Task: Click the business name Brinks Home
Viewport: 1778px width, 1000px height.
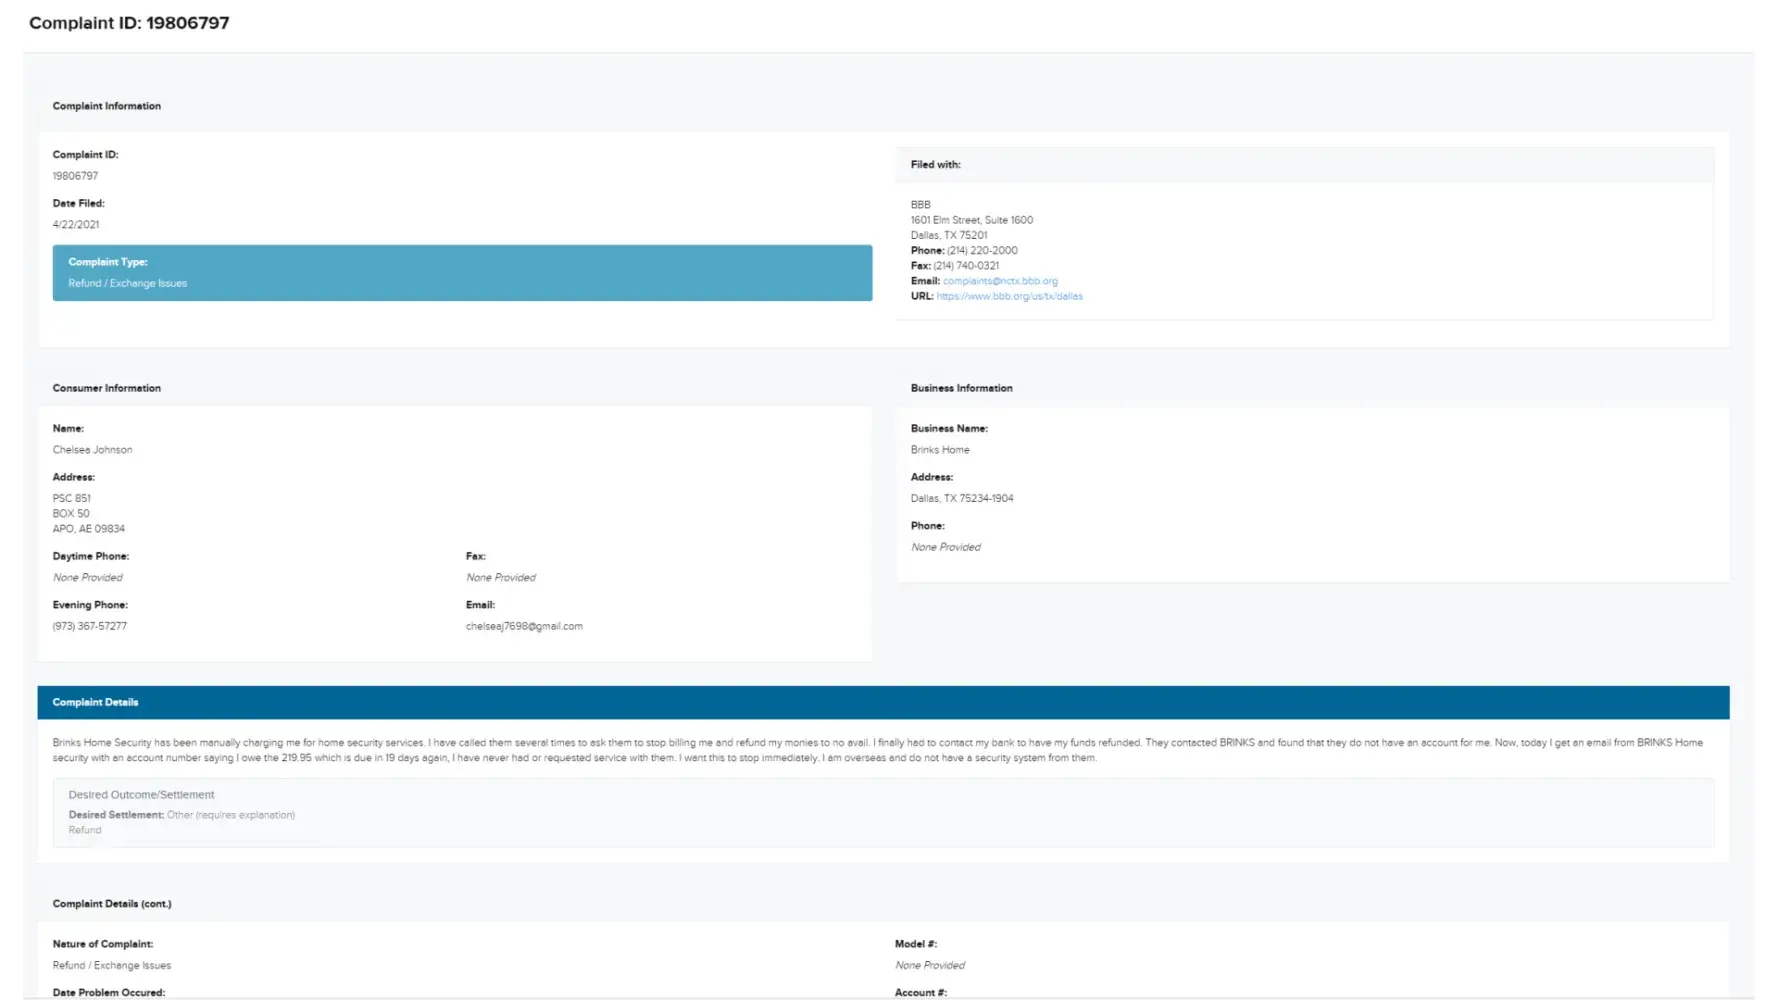Action: (939, 450)
